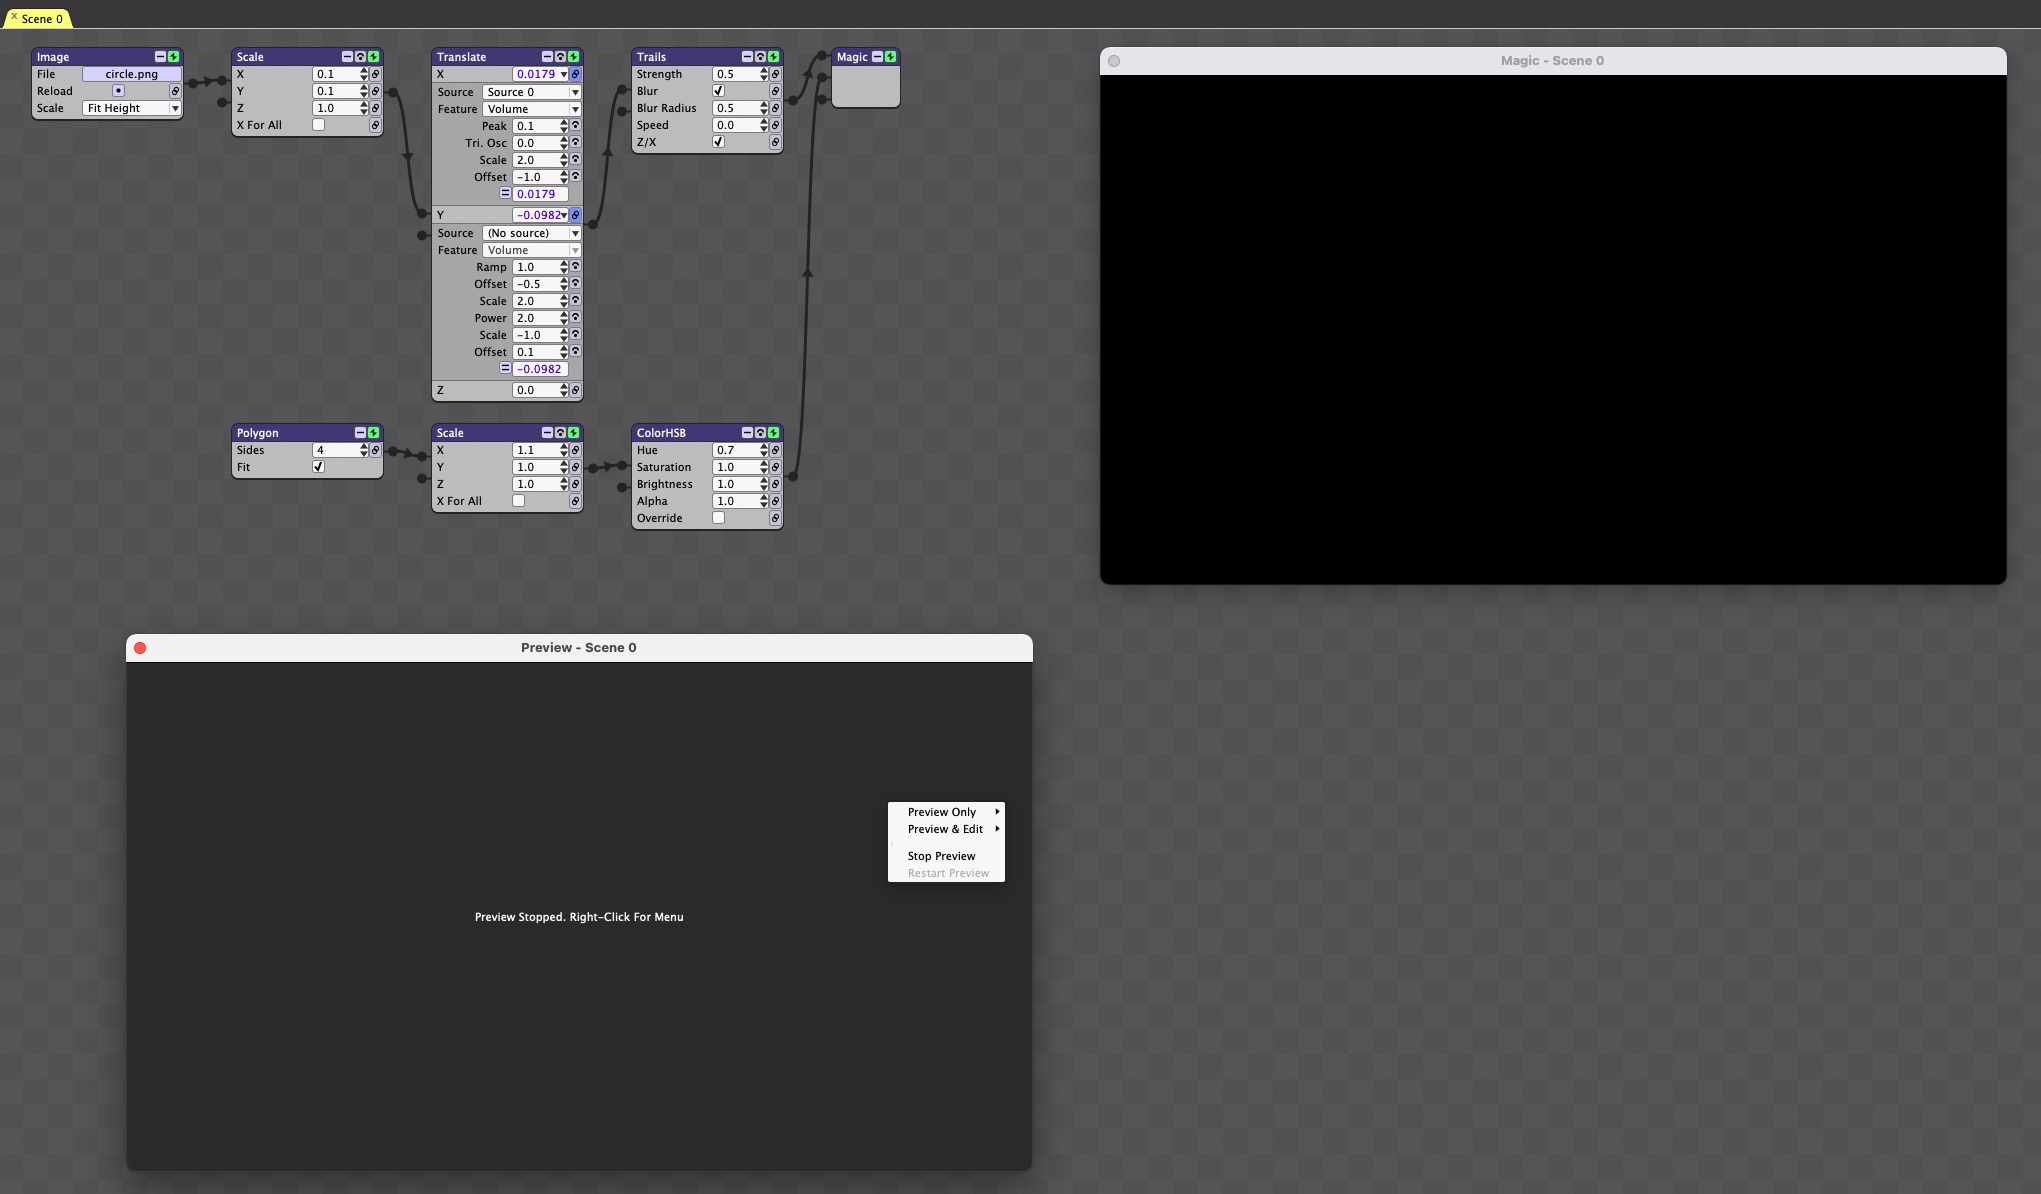This screenshot has width=2041, height=1194.
Task: Open Translate X Feature dropdown showing Volume
Action: (531, 109)
